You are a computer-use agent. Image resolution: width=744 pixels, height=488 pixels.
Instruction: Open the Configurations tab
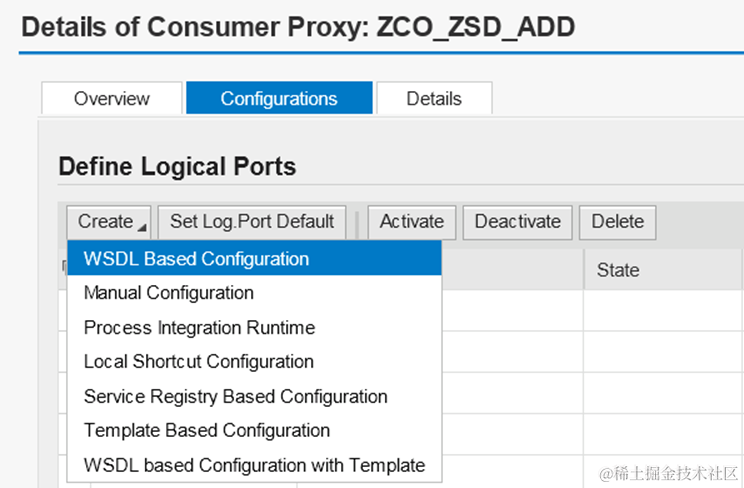coord(279,98)
